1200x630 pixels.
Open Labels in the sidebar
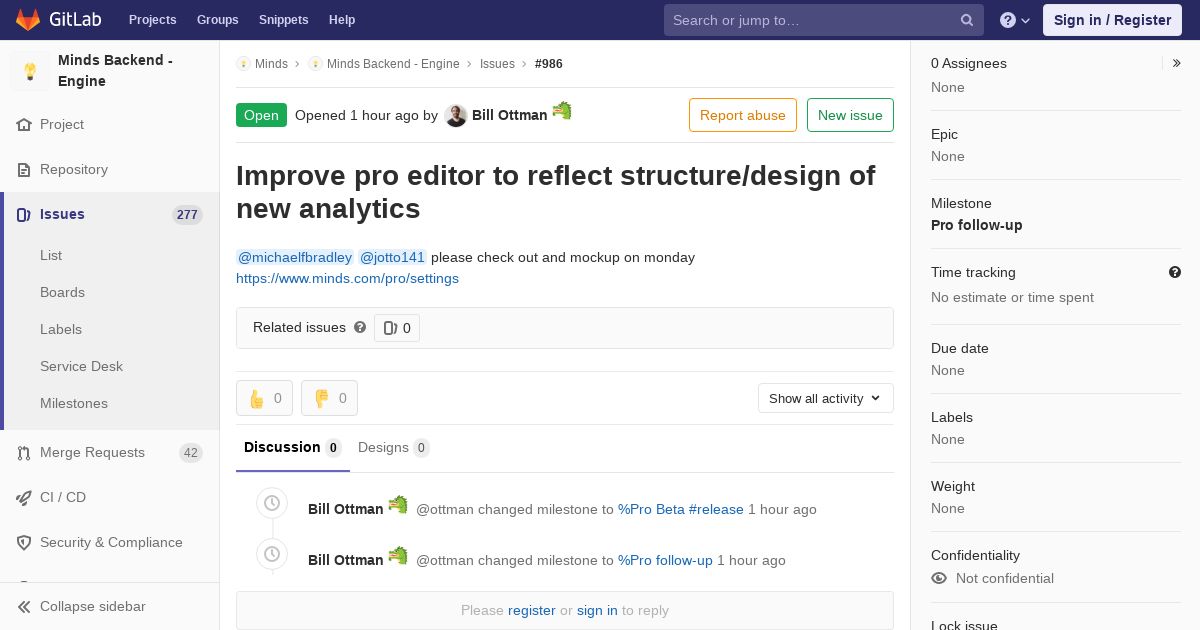tap(61, 330)
